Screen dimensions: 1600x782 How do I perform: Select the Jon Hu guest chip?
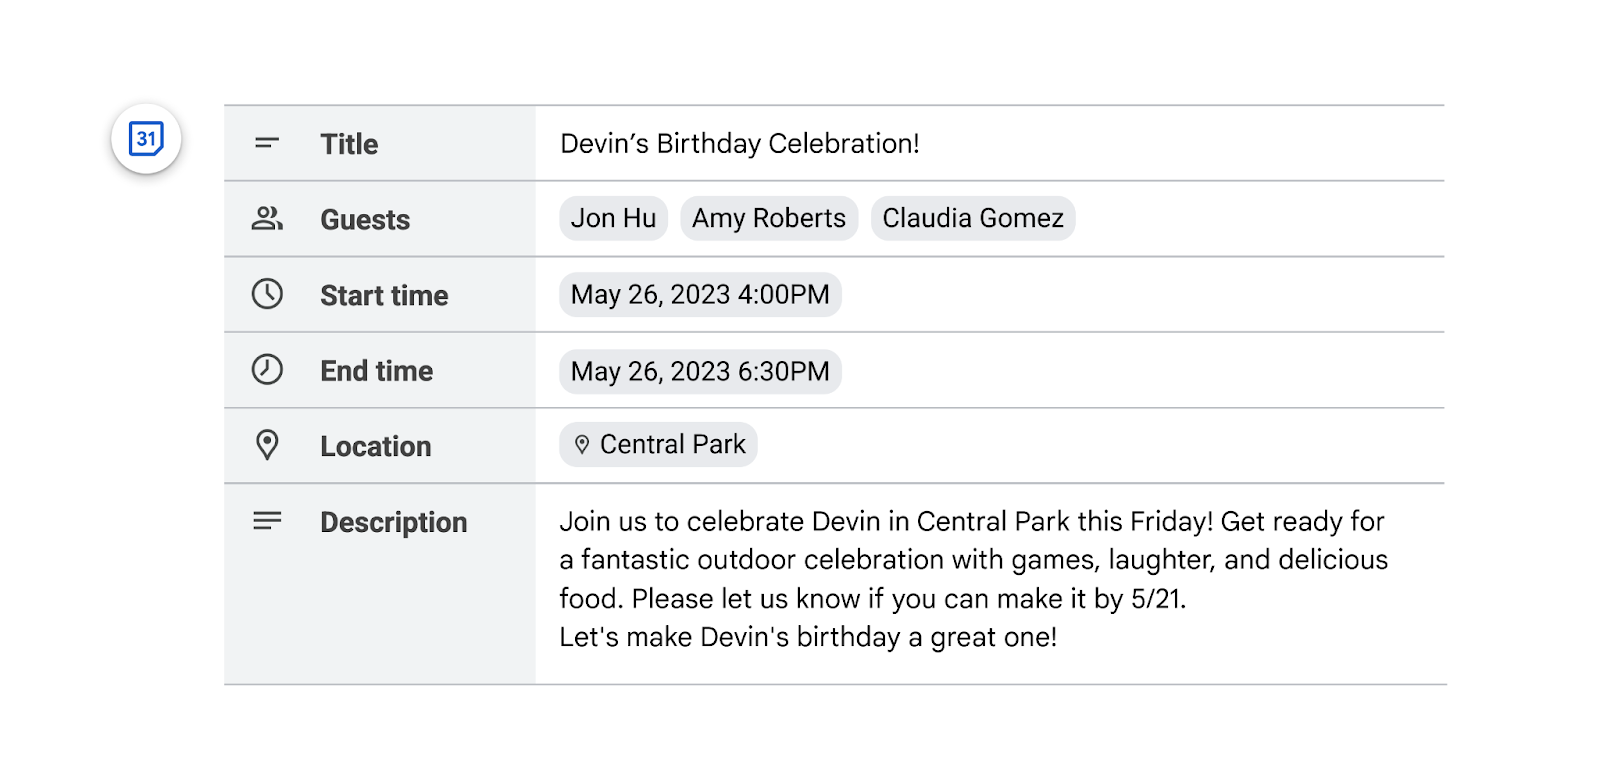[613, 218]
